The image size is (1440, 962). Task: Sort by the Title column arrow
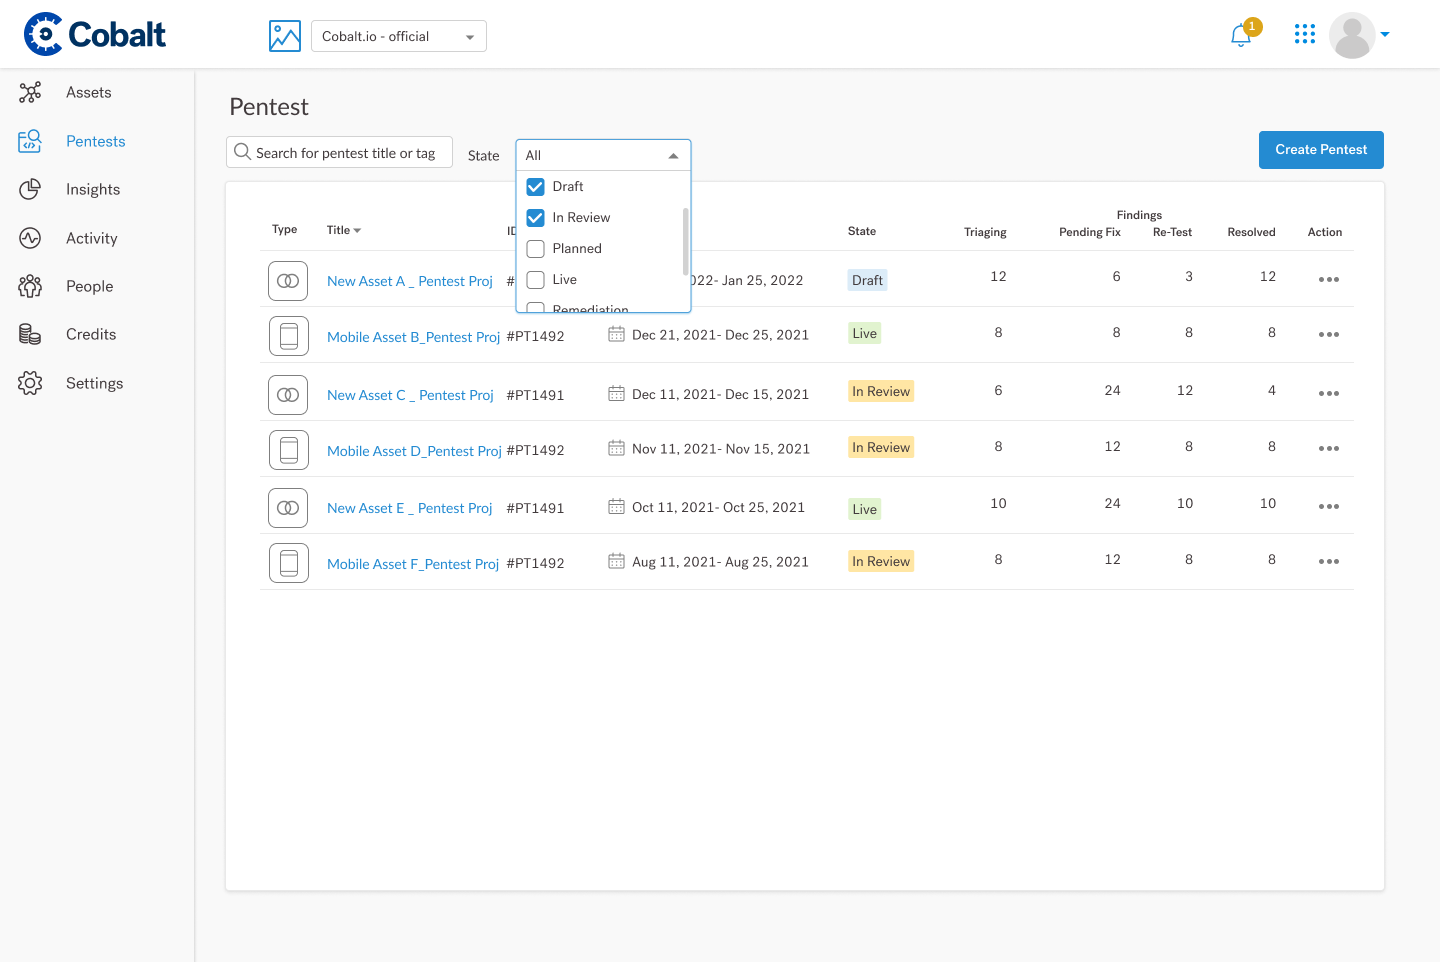pyautogui.click(x=357, y=231)
